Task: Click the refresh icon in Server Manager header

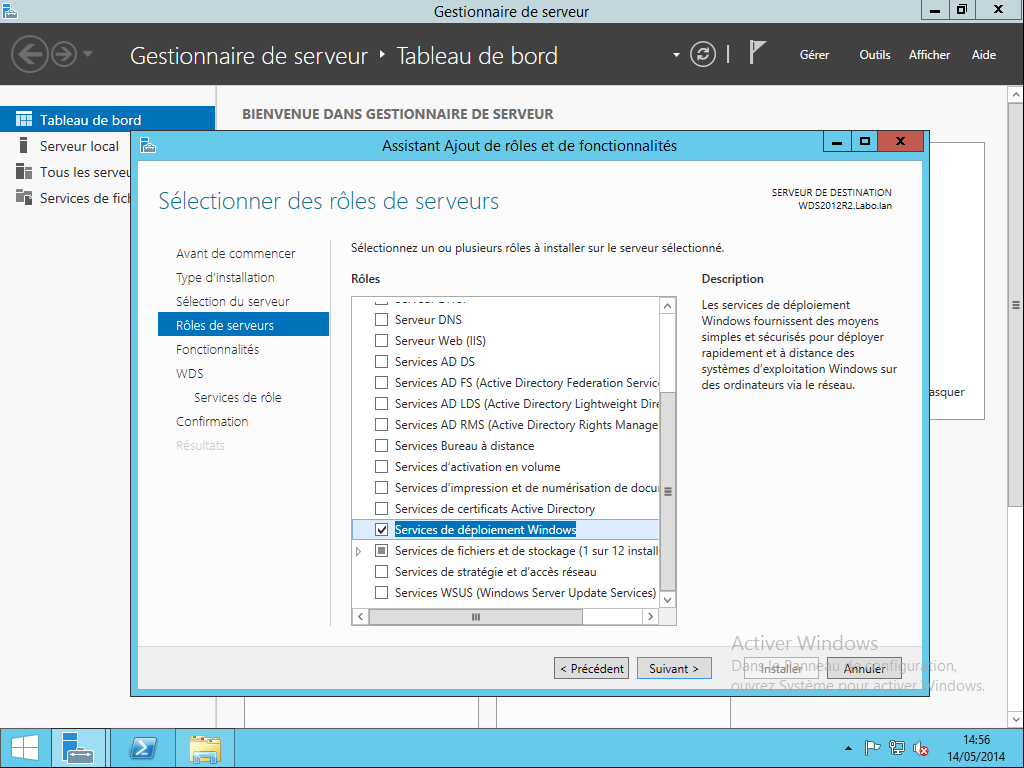Action: pos(703,54)
